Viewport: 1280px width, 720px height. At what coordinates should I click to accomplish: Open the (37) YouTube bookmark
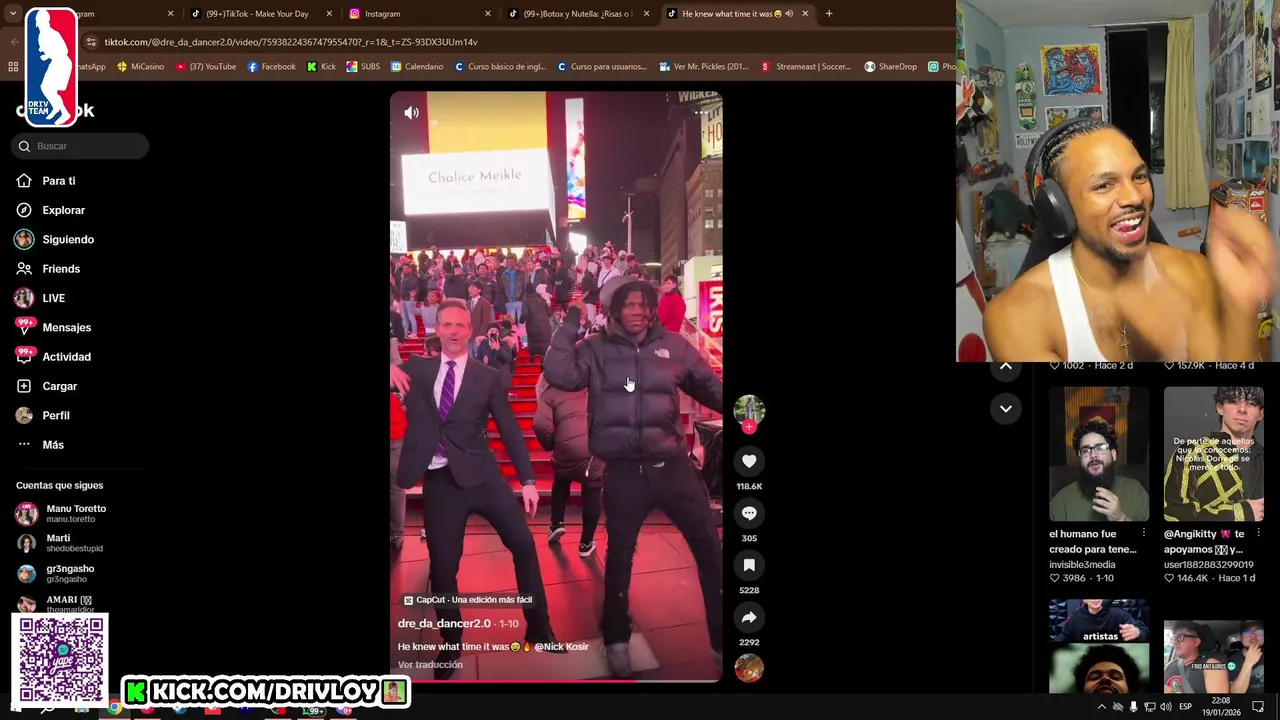click(206, 67)
